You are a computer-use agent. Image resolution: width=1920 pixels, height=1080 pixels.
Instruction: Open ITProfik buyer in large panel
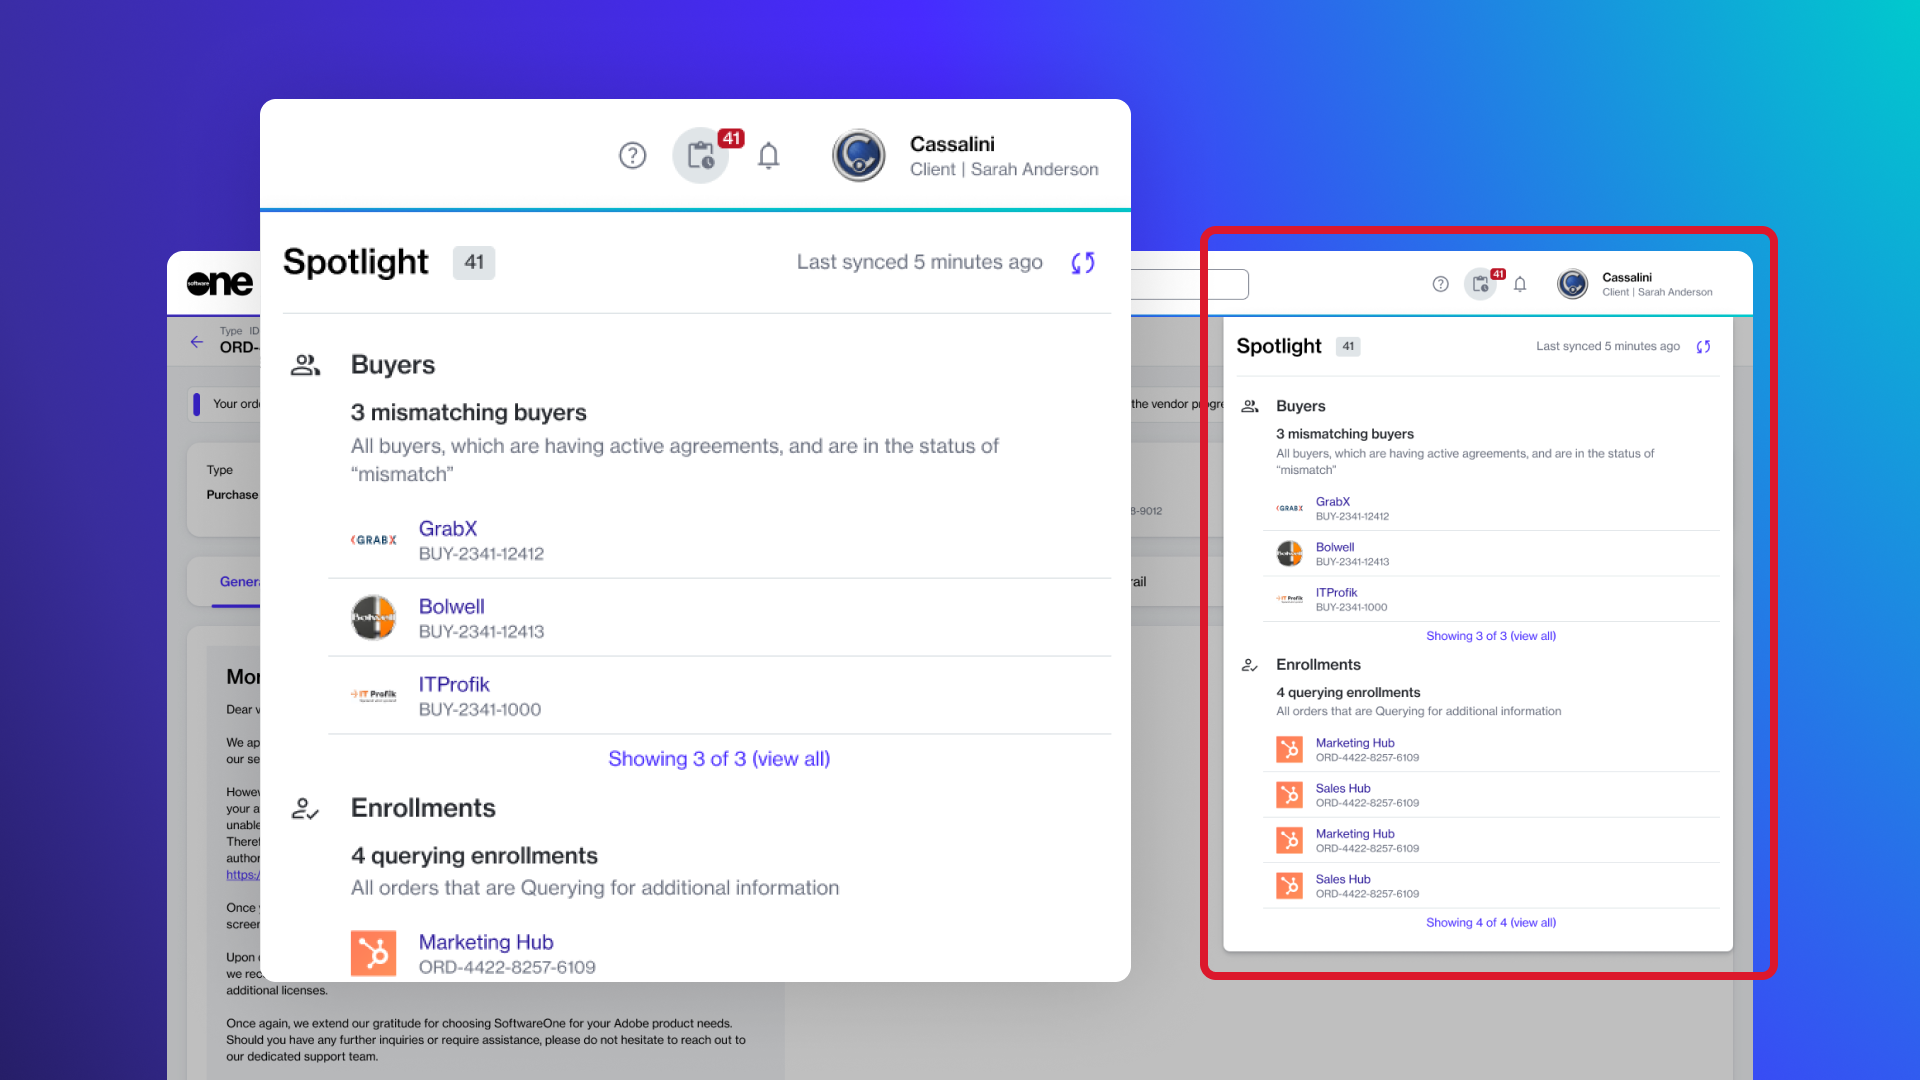[x=454, y=685]
